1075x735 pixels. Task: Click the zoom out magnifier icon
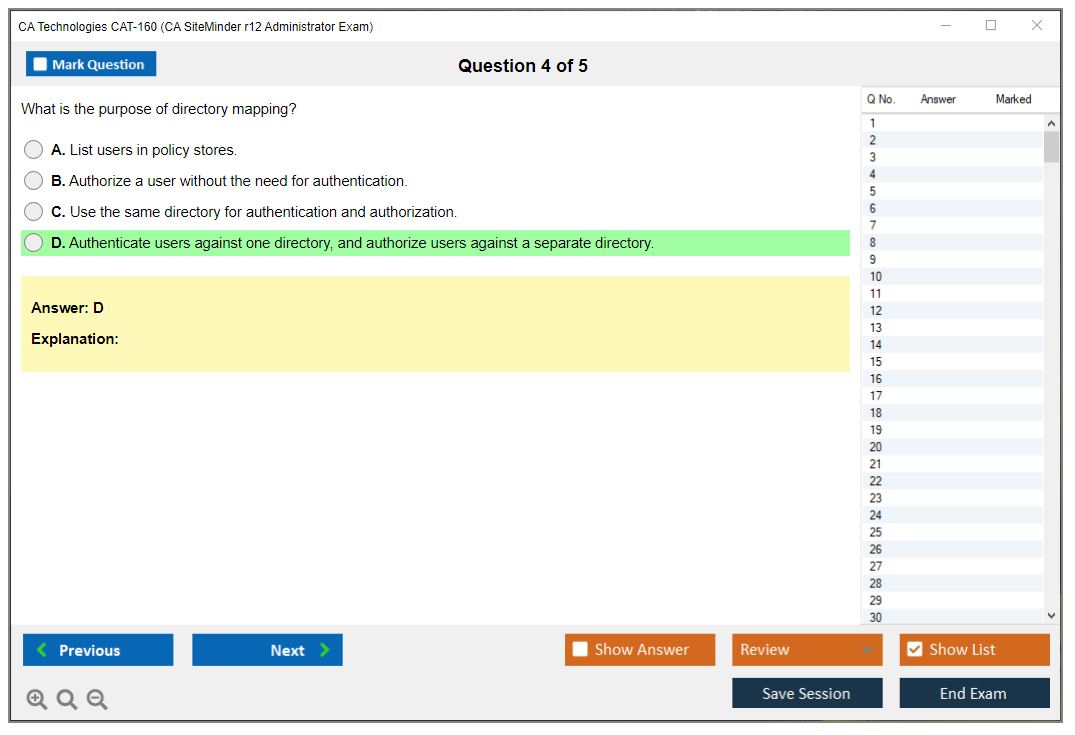point(97,700)
